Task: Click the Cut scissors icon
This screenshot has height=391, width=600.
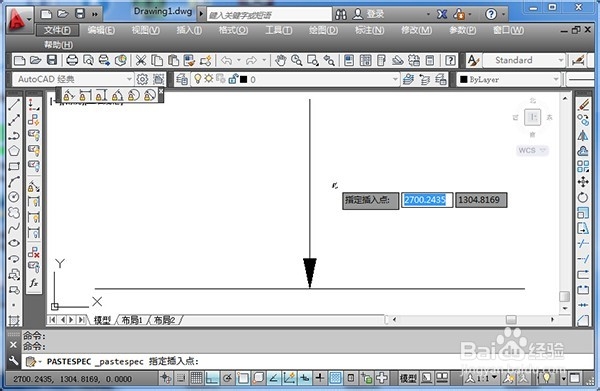Action: [141, 60]
